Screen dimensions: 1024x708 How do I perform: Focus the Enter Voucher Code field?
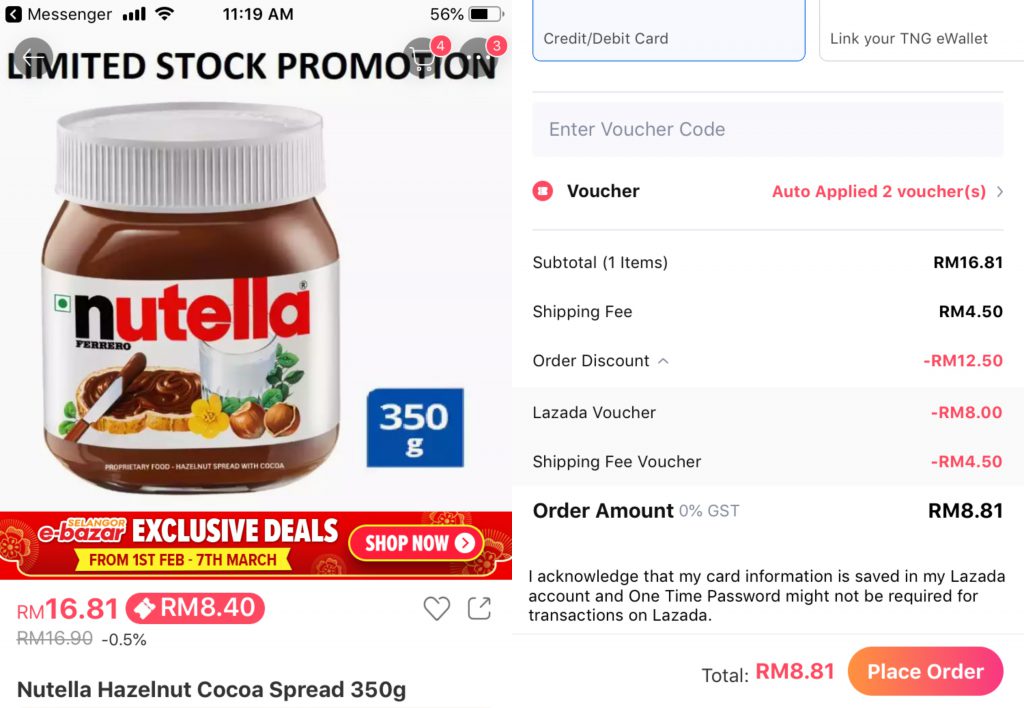(767, 129)
